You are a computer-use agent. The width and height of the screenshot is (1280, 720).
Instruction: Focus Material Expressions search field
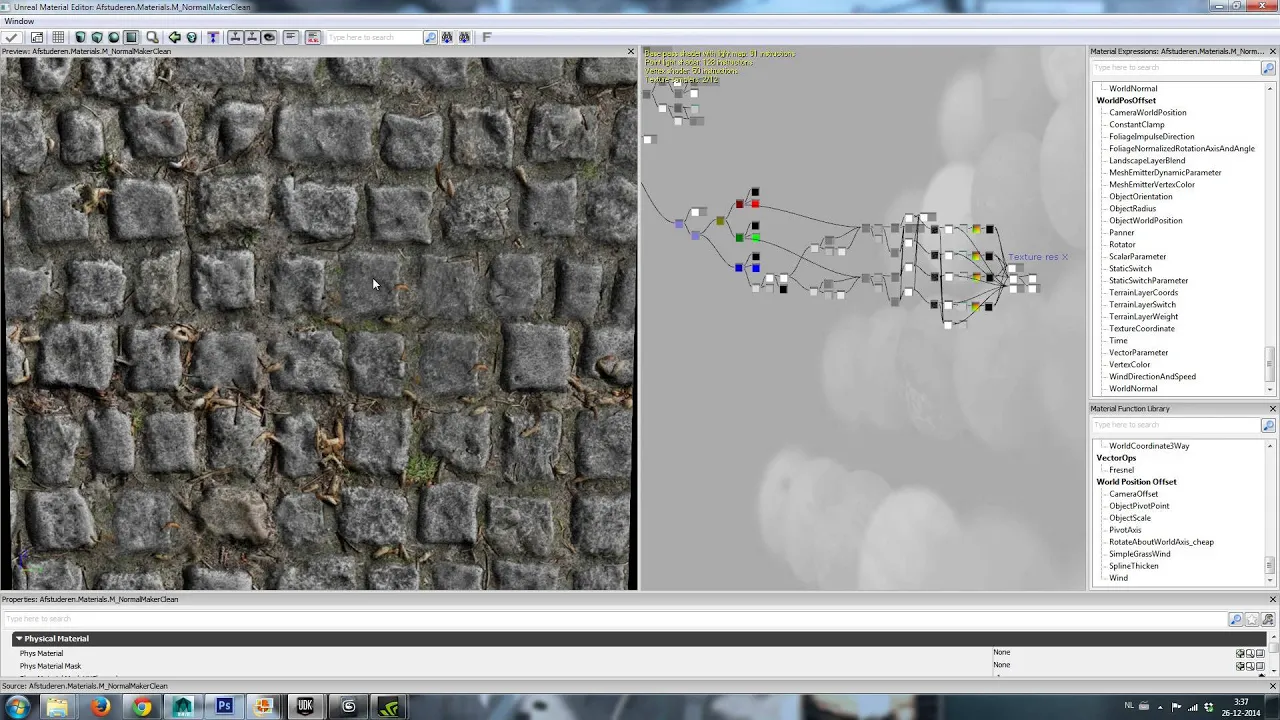1175,67
